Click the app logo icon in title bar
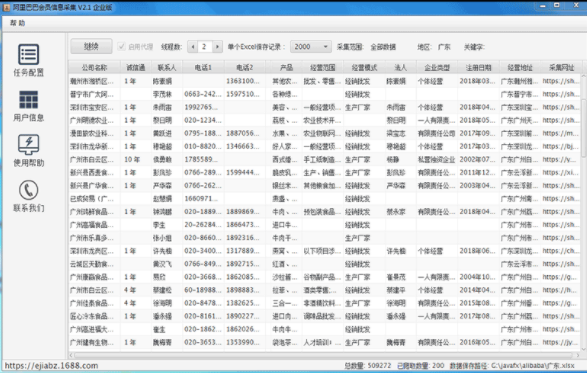587x373 pixels. click(6, 7)
